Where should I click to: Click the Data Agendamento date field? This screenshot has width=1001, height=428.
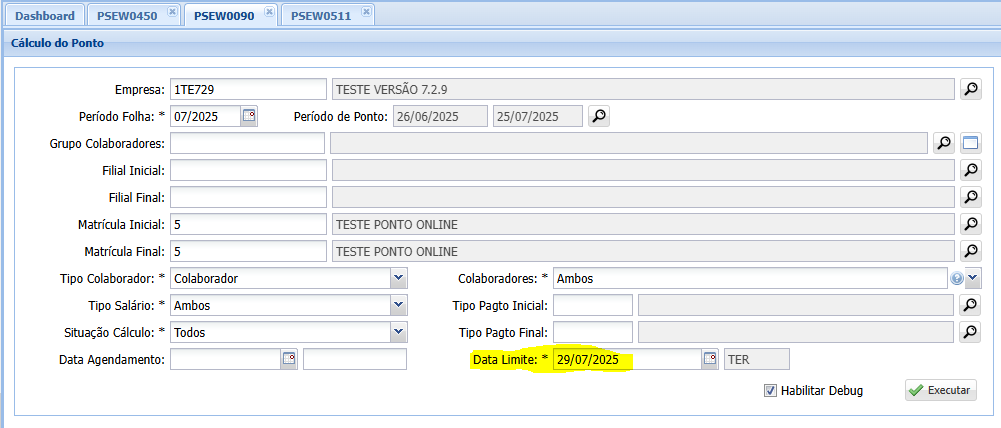[x=226, y=359]
